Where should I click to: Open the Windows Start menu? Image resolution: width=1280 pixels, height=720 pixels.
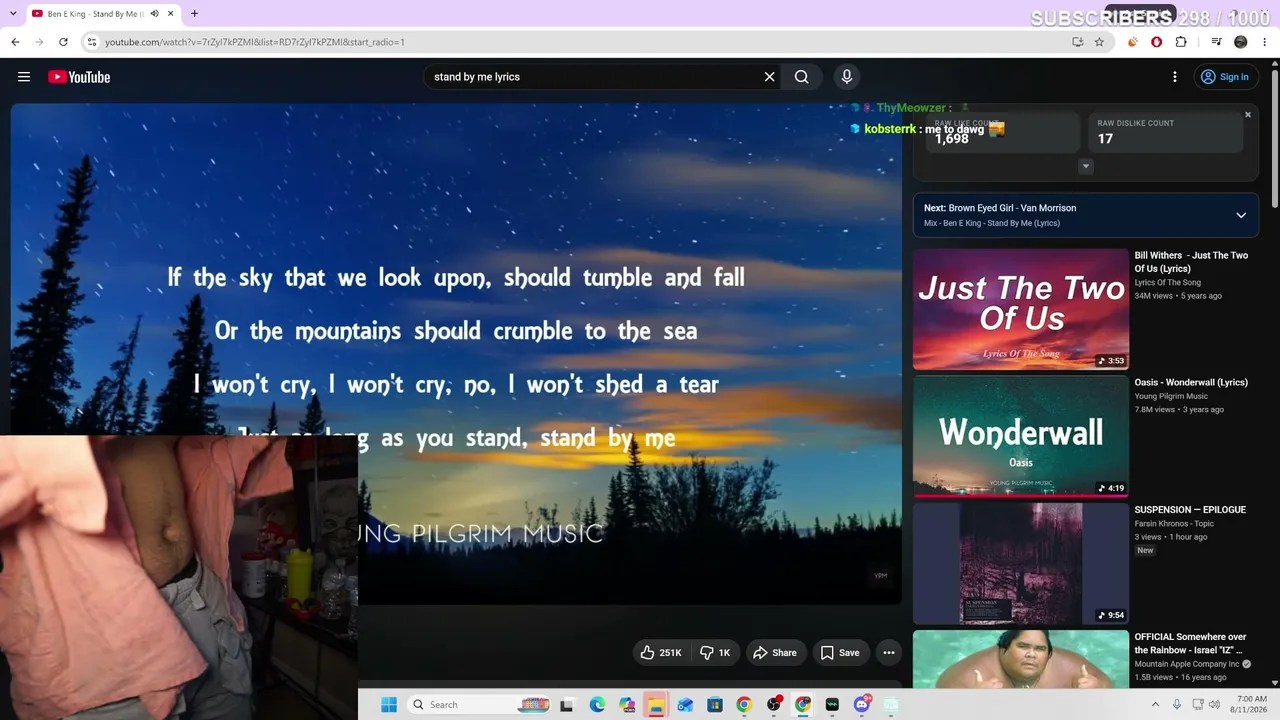[x=389, y=705]
